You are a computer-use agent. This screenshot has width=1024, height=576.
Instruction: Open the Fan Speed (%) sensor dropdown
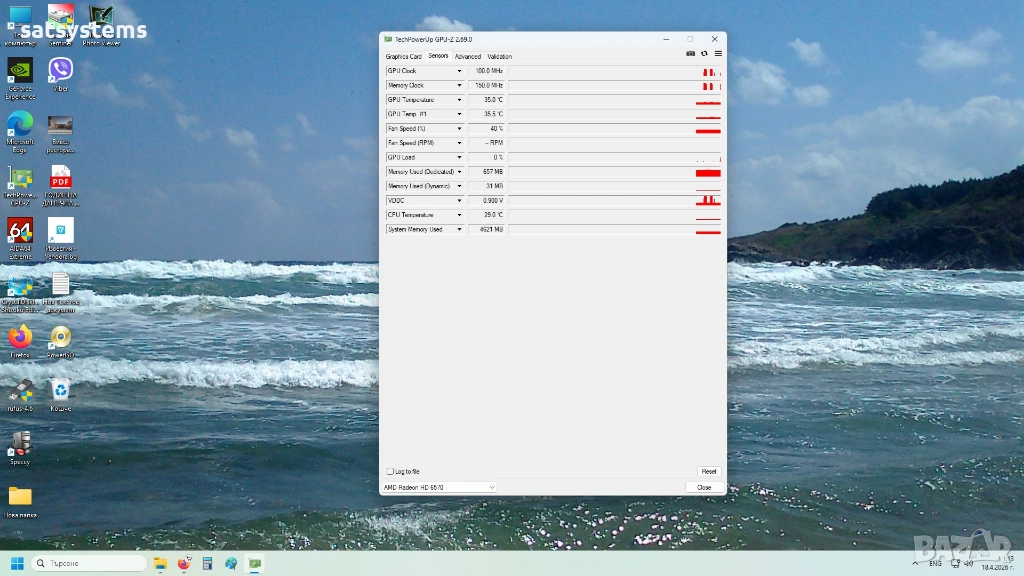[x=459, y=129]
